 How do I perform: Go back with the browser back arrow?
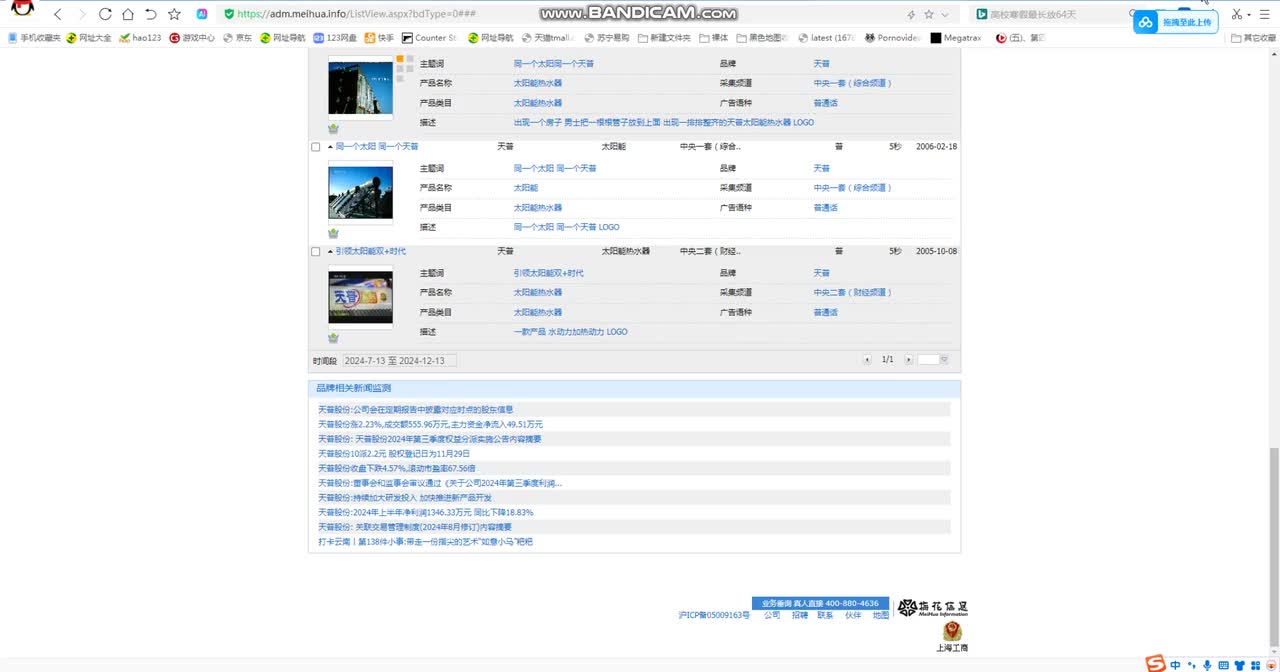(x=57, y=14)
